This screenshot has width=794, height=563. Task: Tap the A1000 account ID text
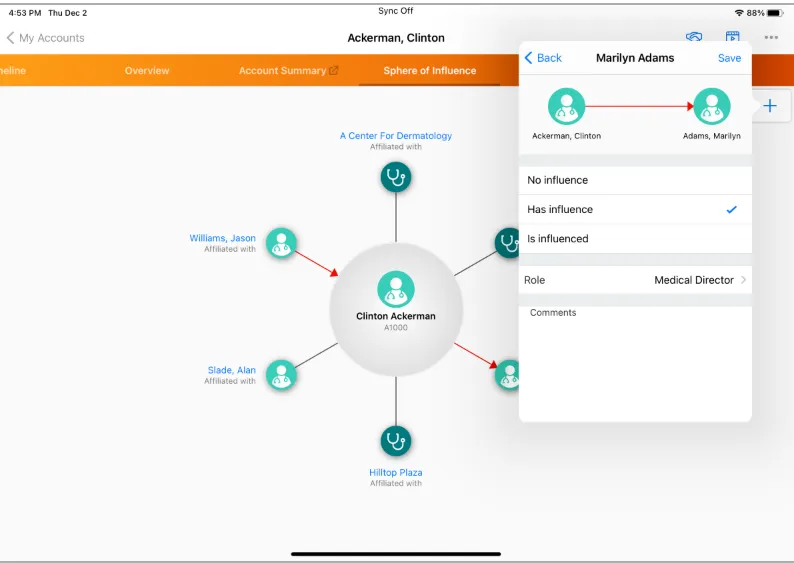(395, 328)
